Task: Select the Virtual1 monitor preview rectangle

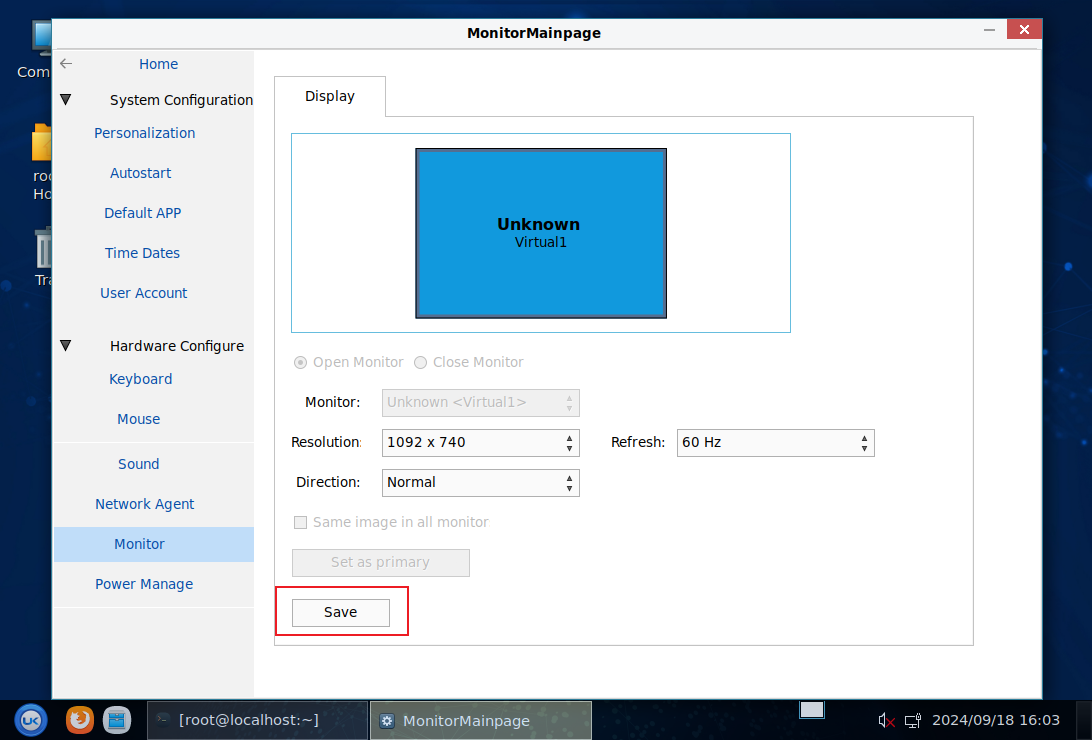Action: 540,233
